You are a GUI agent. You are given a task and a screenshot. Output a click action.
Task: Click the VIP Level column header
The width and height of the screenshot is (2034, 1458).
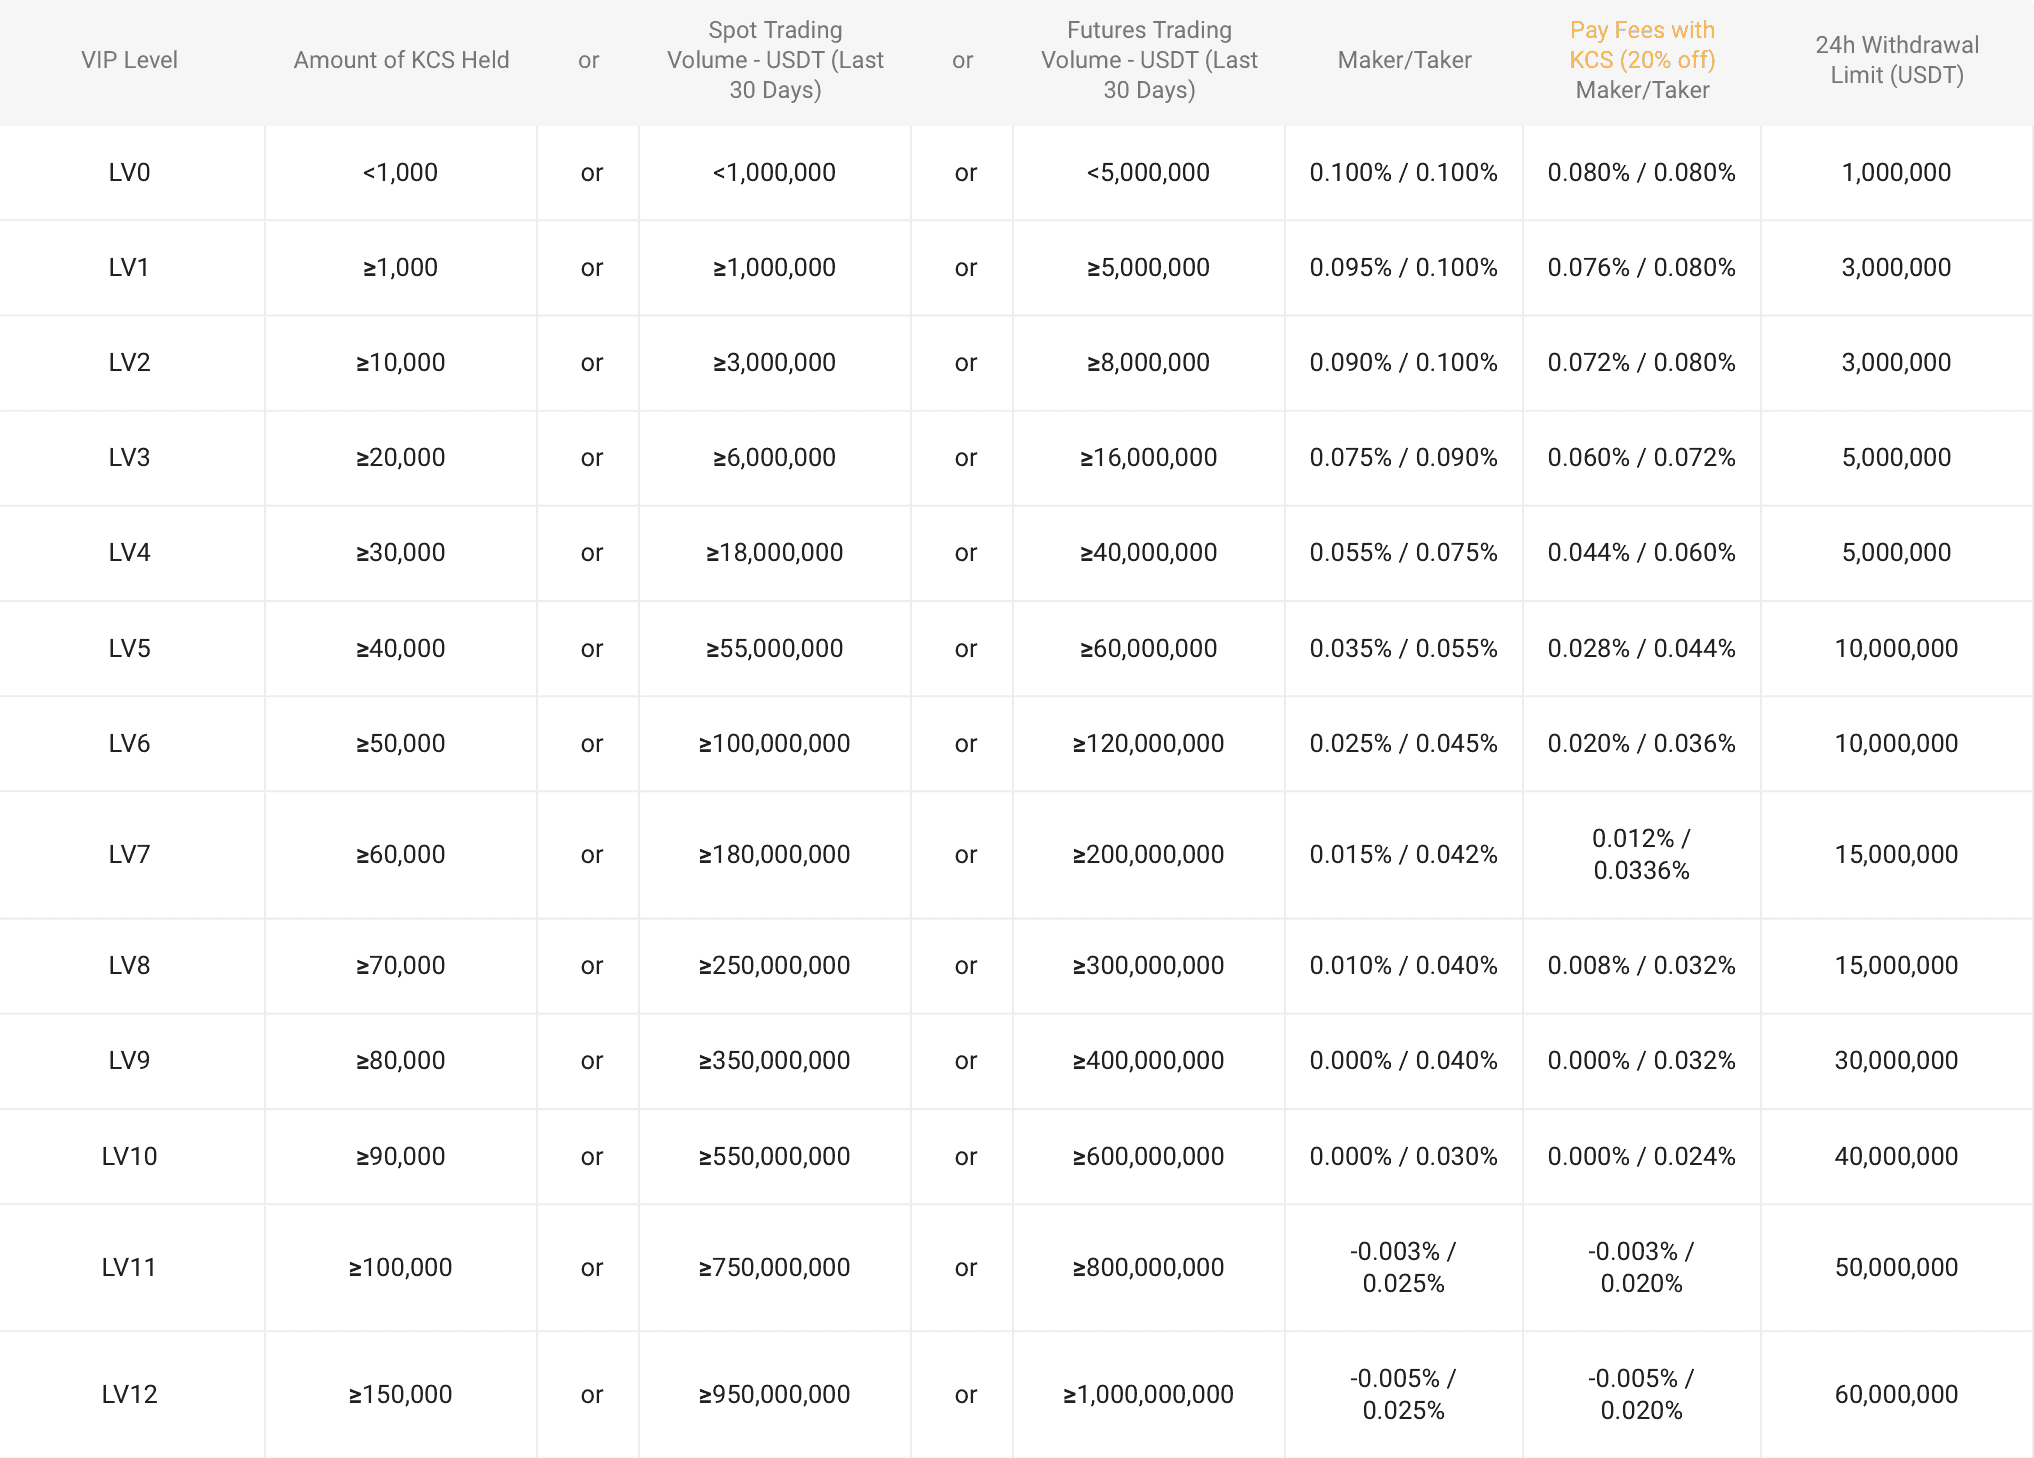tap(129, 60)
